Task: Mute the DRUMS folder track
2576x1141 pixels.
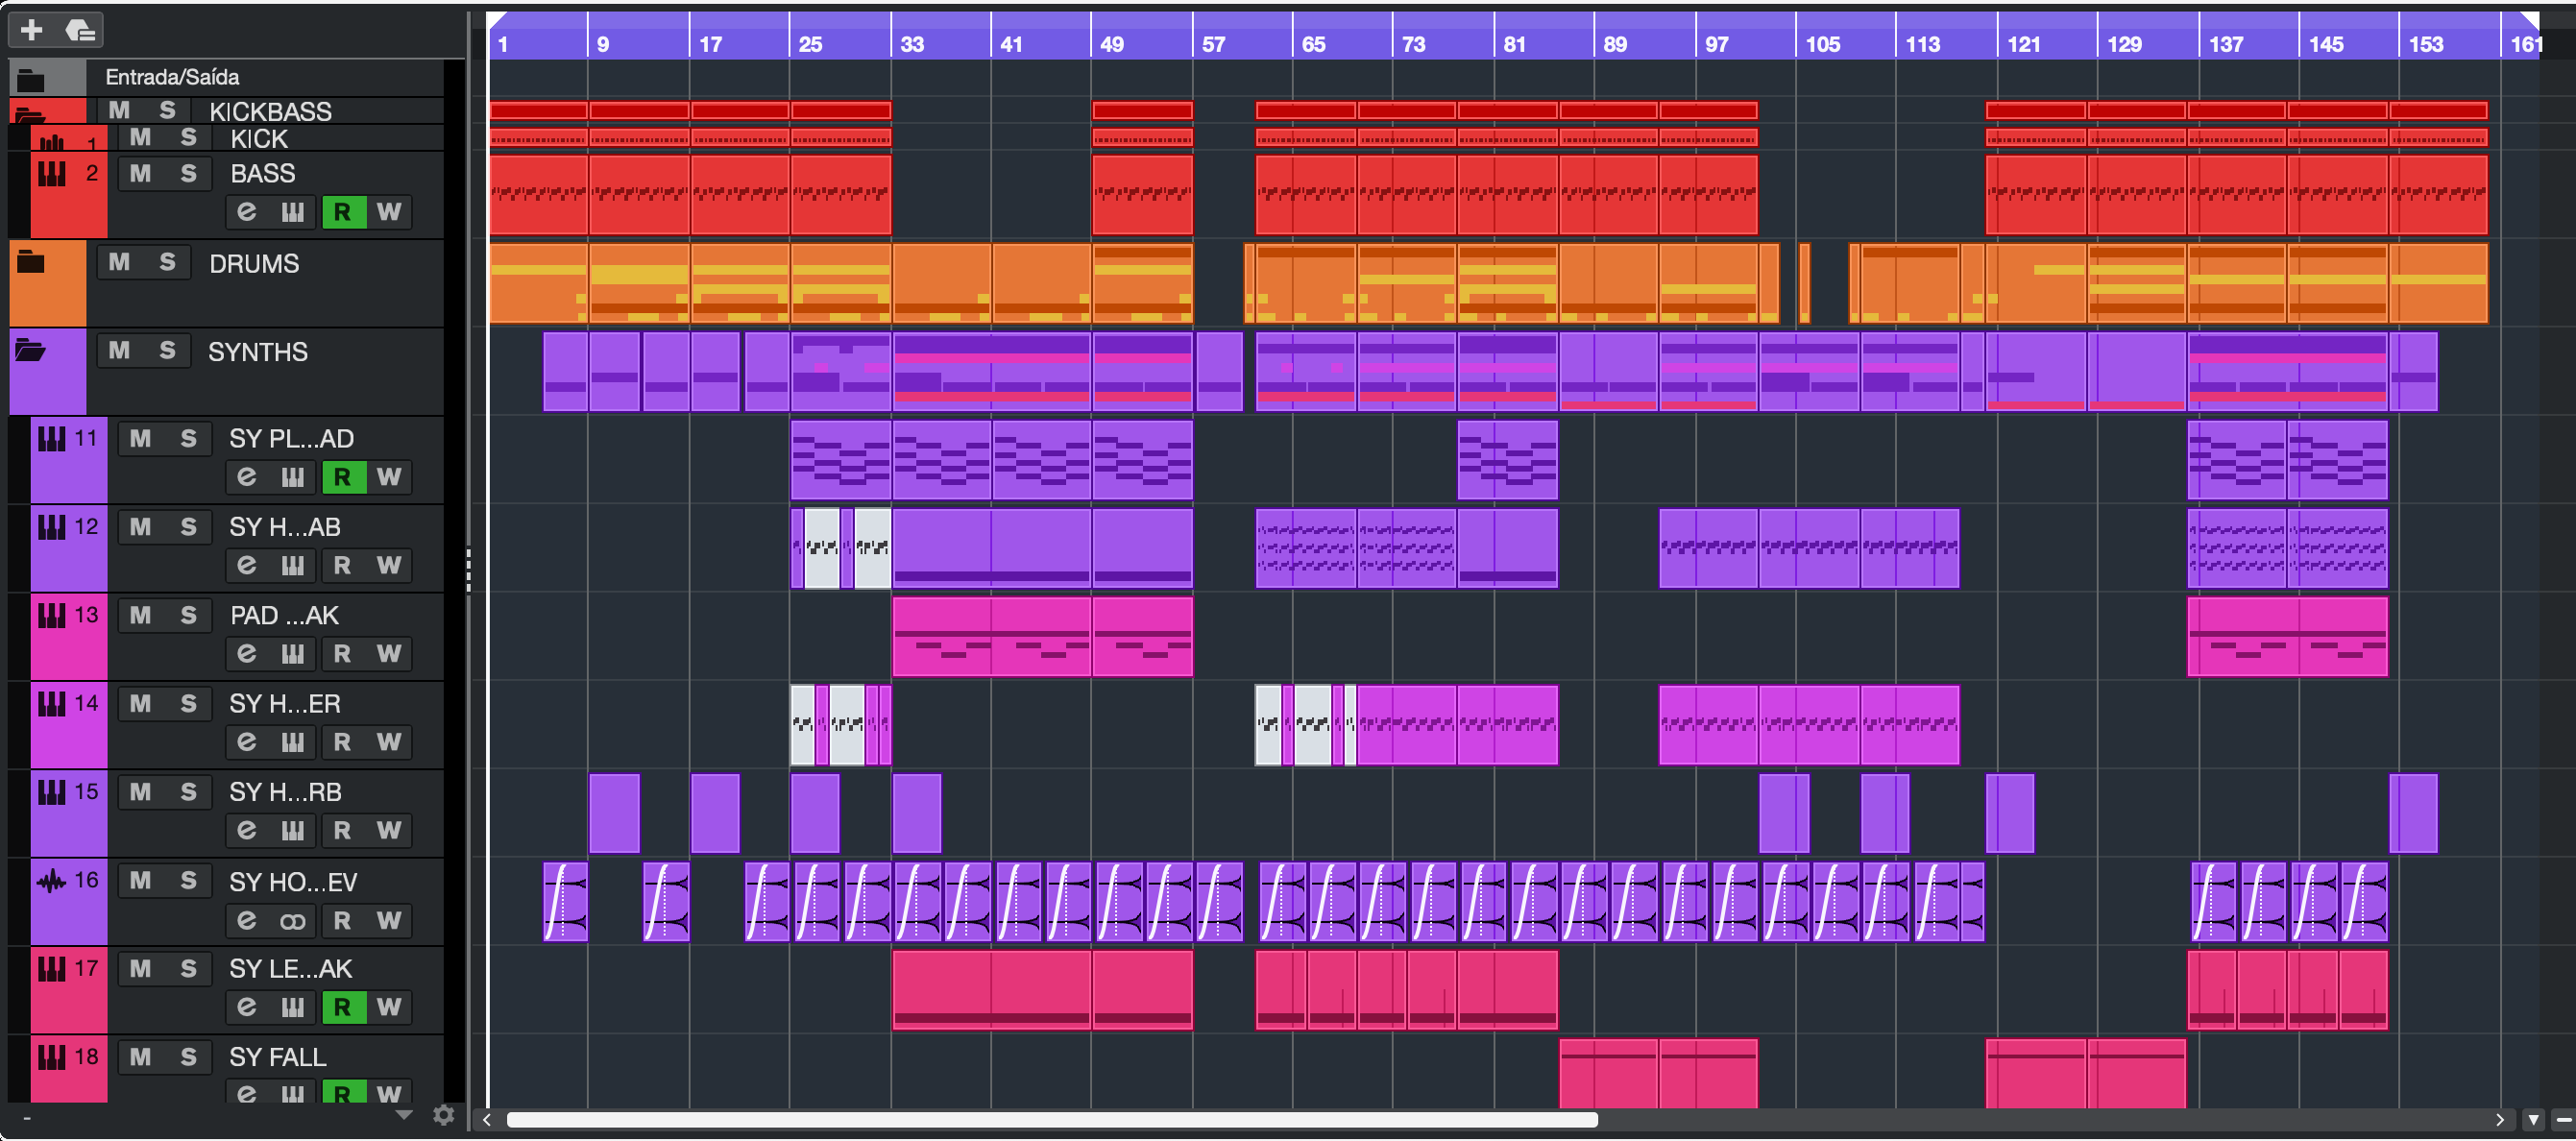Action: (x=119, y=263)
